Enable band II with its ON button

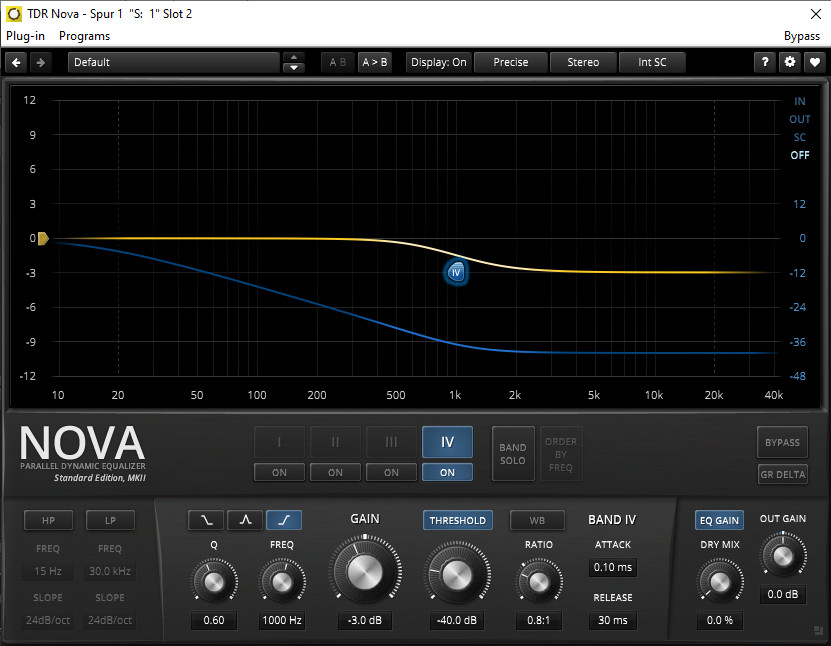(x=335, y=472)
